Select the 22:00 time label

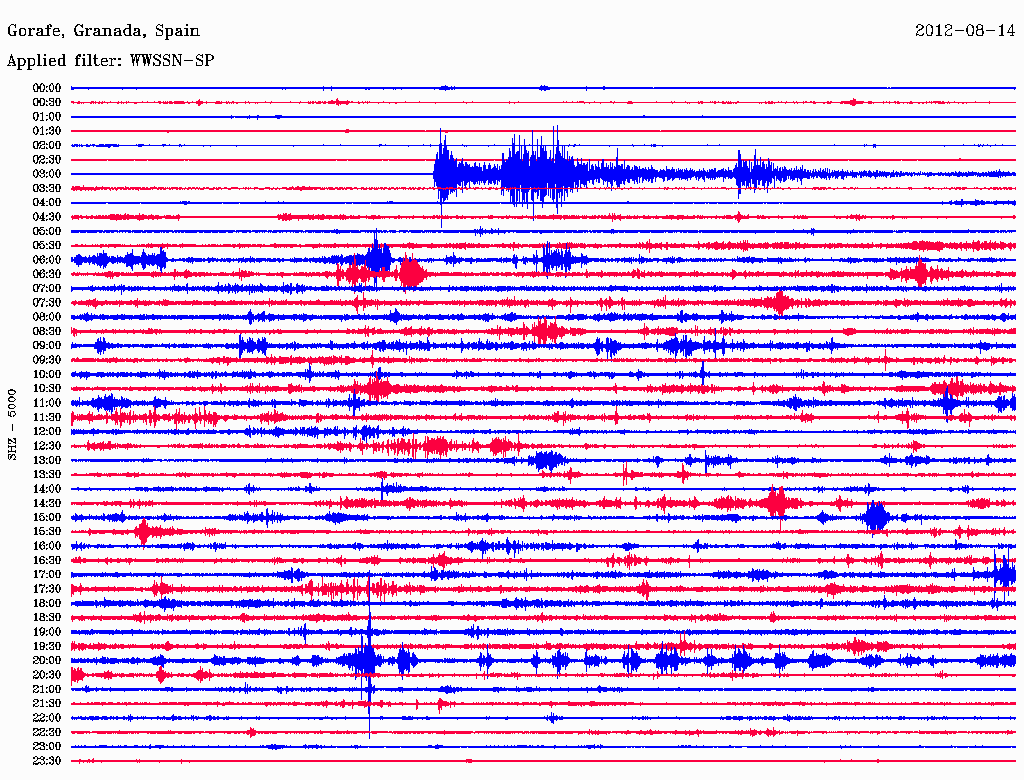(x=46, y=718)
